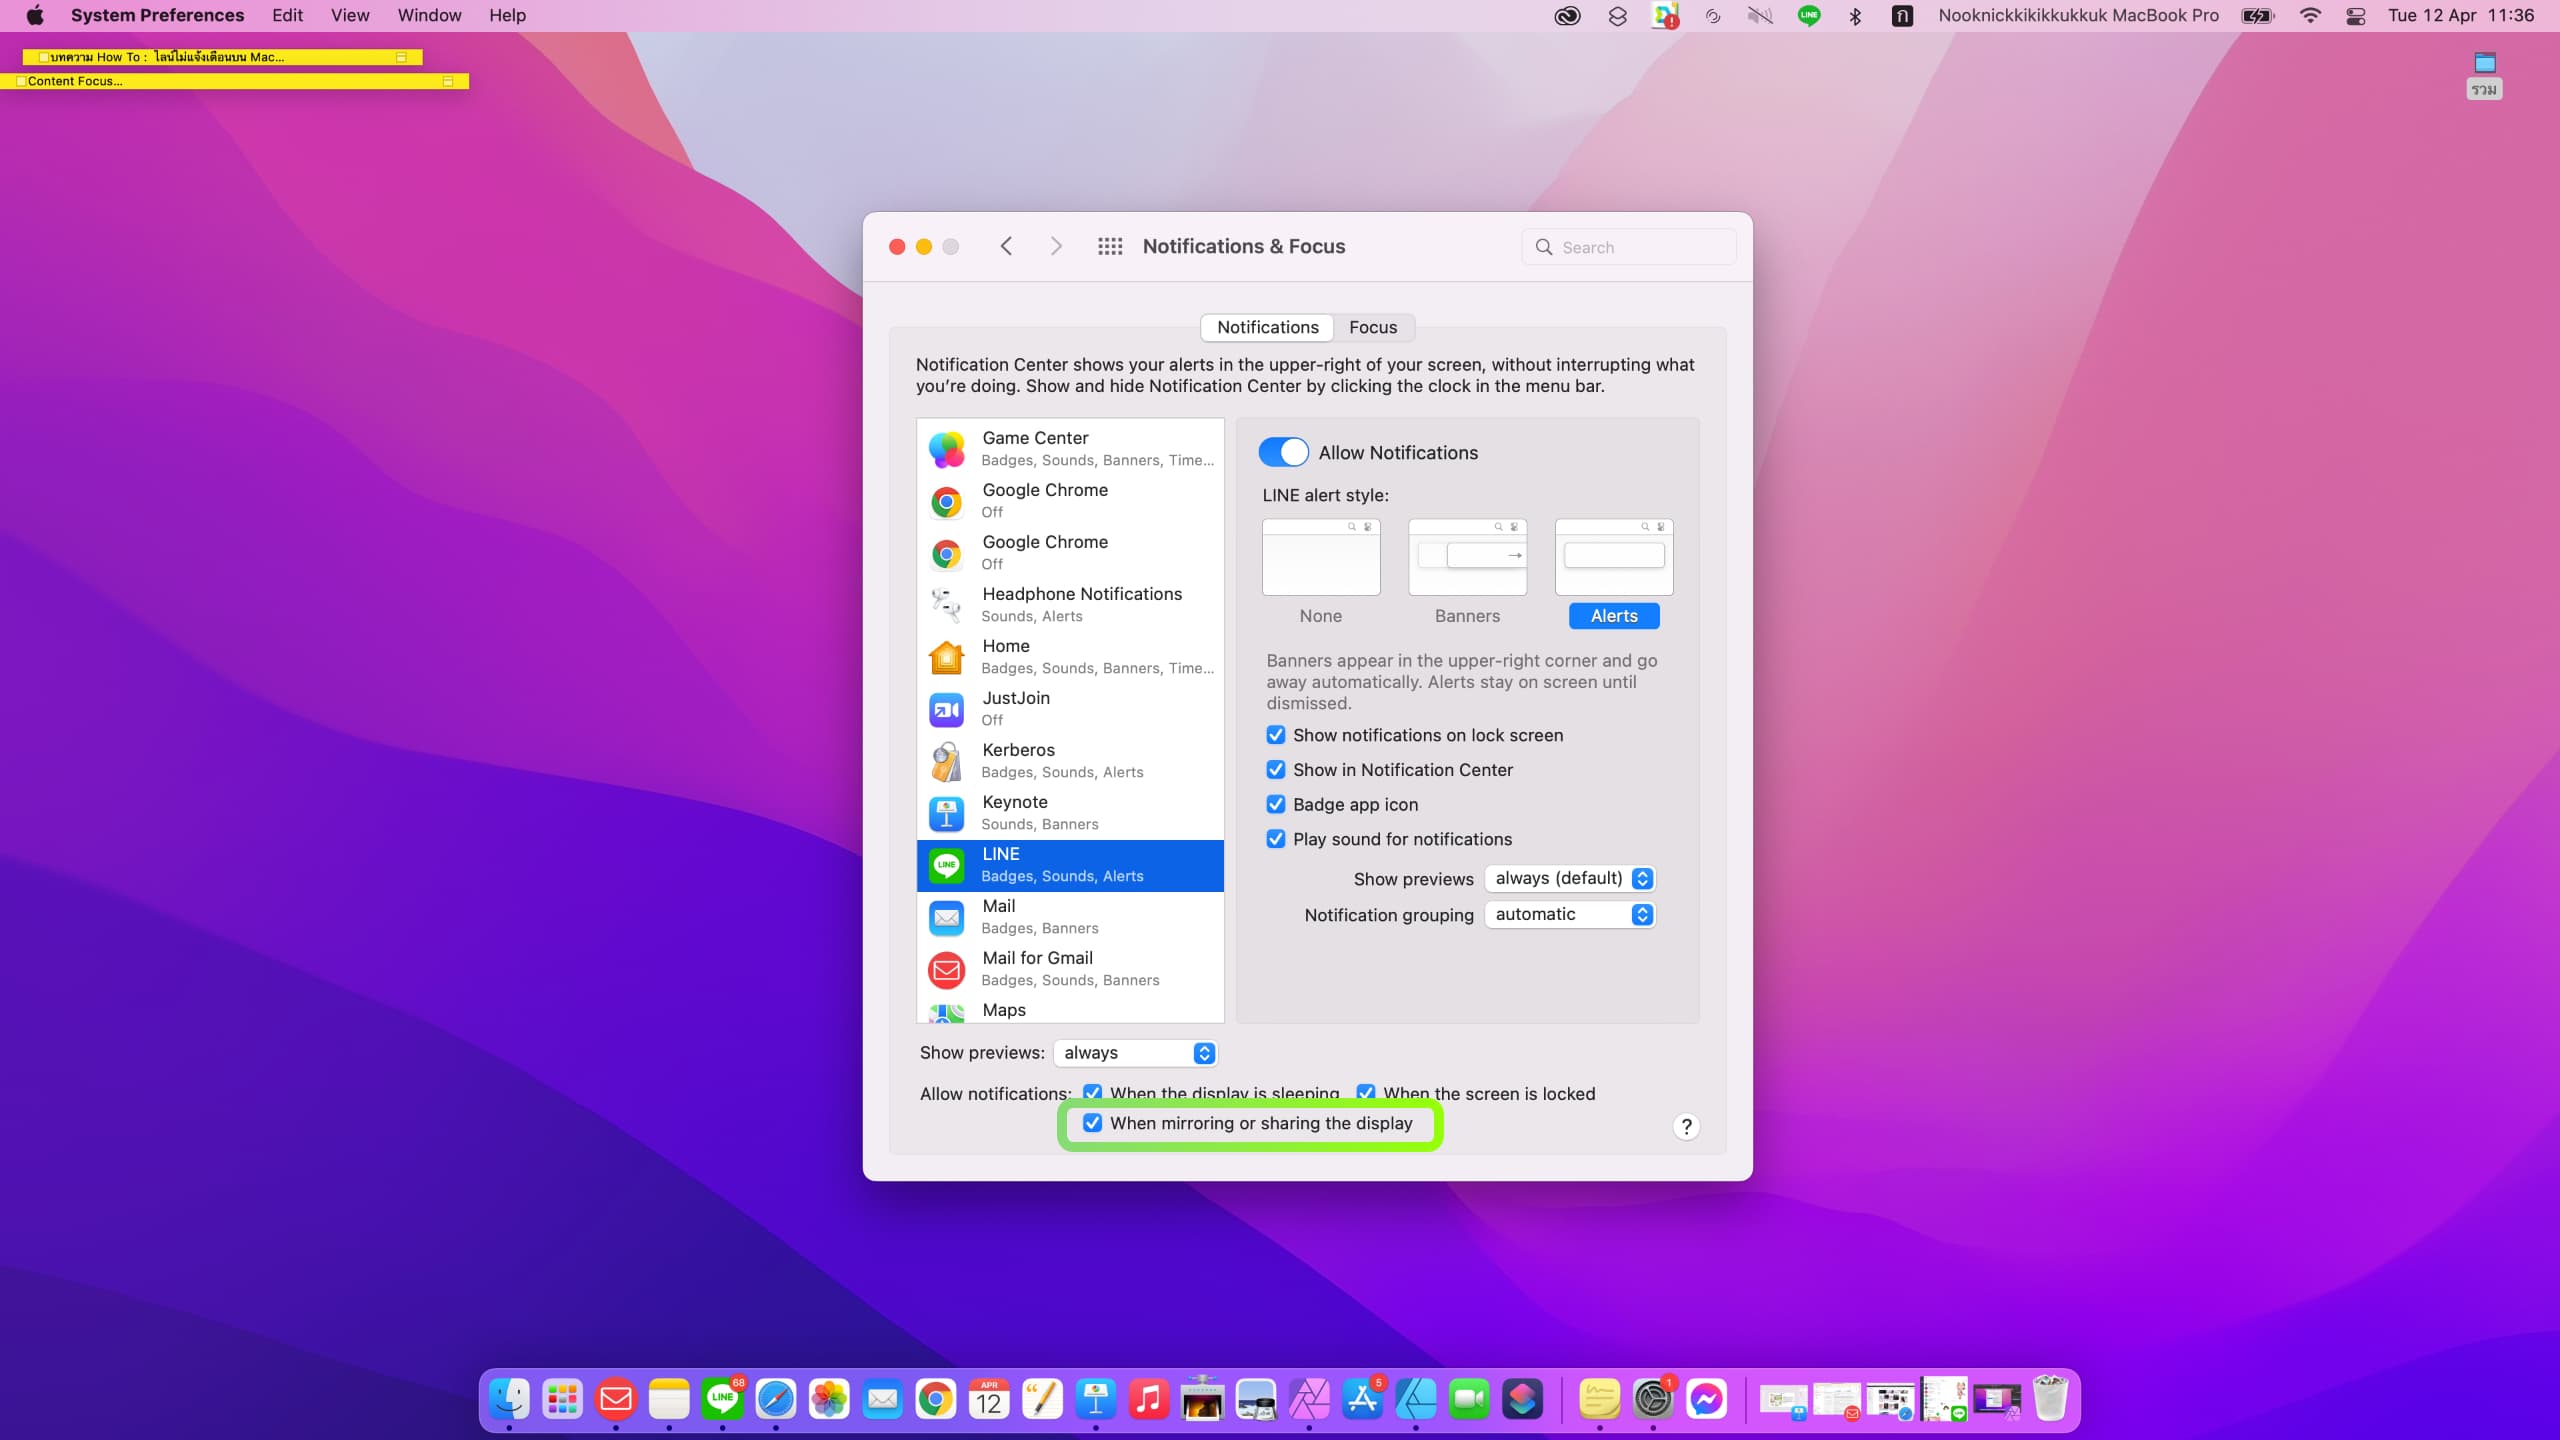
Task: Uncheck Badge app icon
Action: tap(1276, 804)
